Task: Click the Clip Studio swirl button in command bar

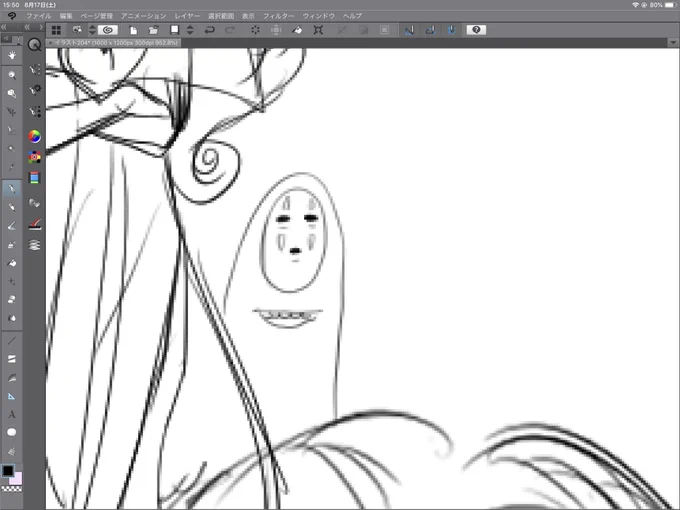Action: click(x=108, y=30)
